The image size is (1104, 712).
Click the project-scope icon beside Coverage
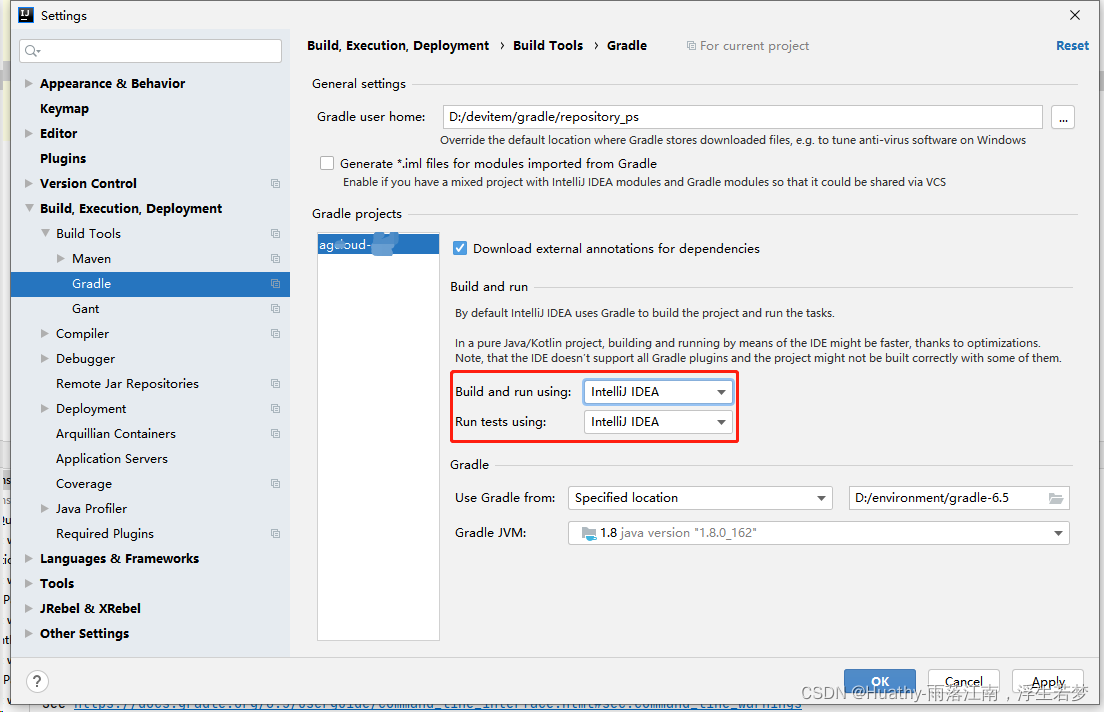(x=275, y=483)
